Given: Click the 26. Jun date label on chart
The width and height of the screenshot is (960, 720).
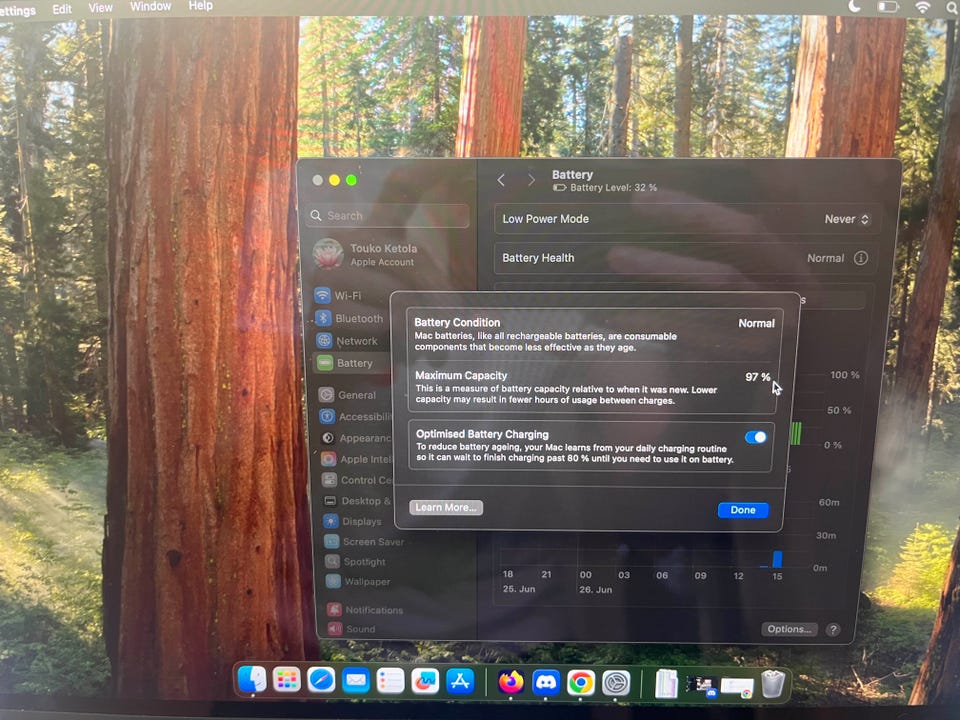Looking at the screenshot, I should click(595, 589).
